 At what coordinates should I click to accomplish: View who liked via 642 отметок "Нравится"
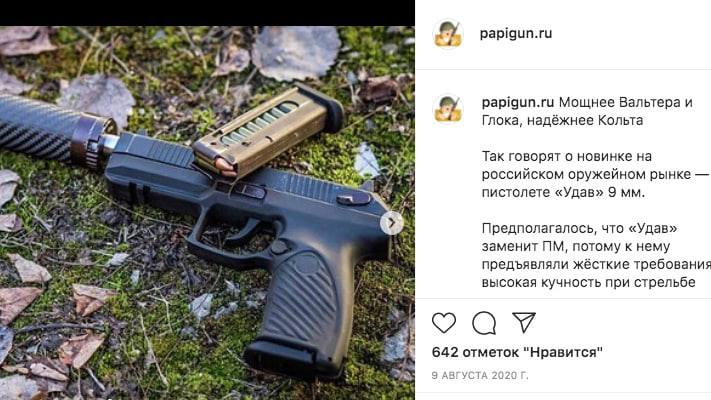(x=517, y=352)
